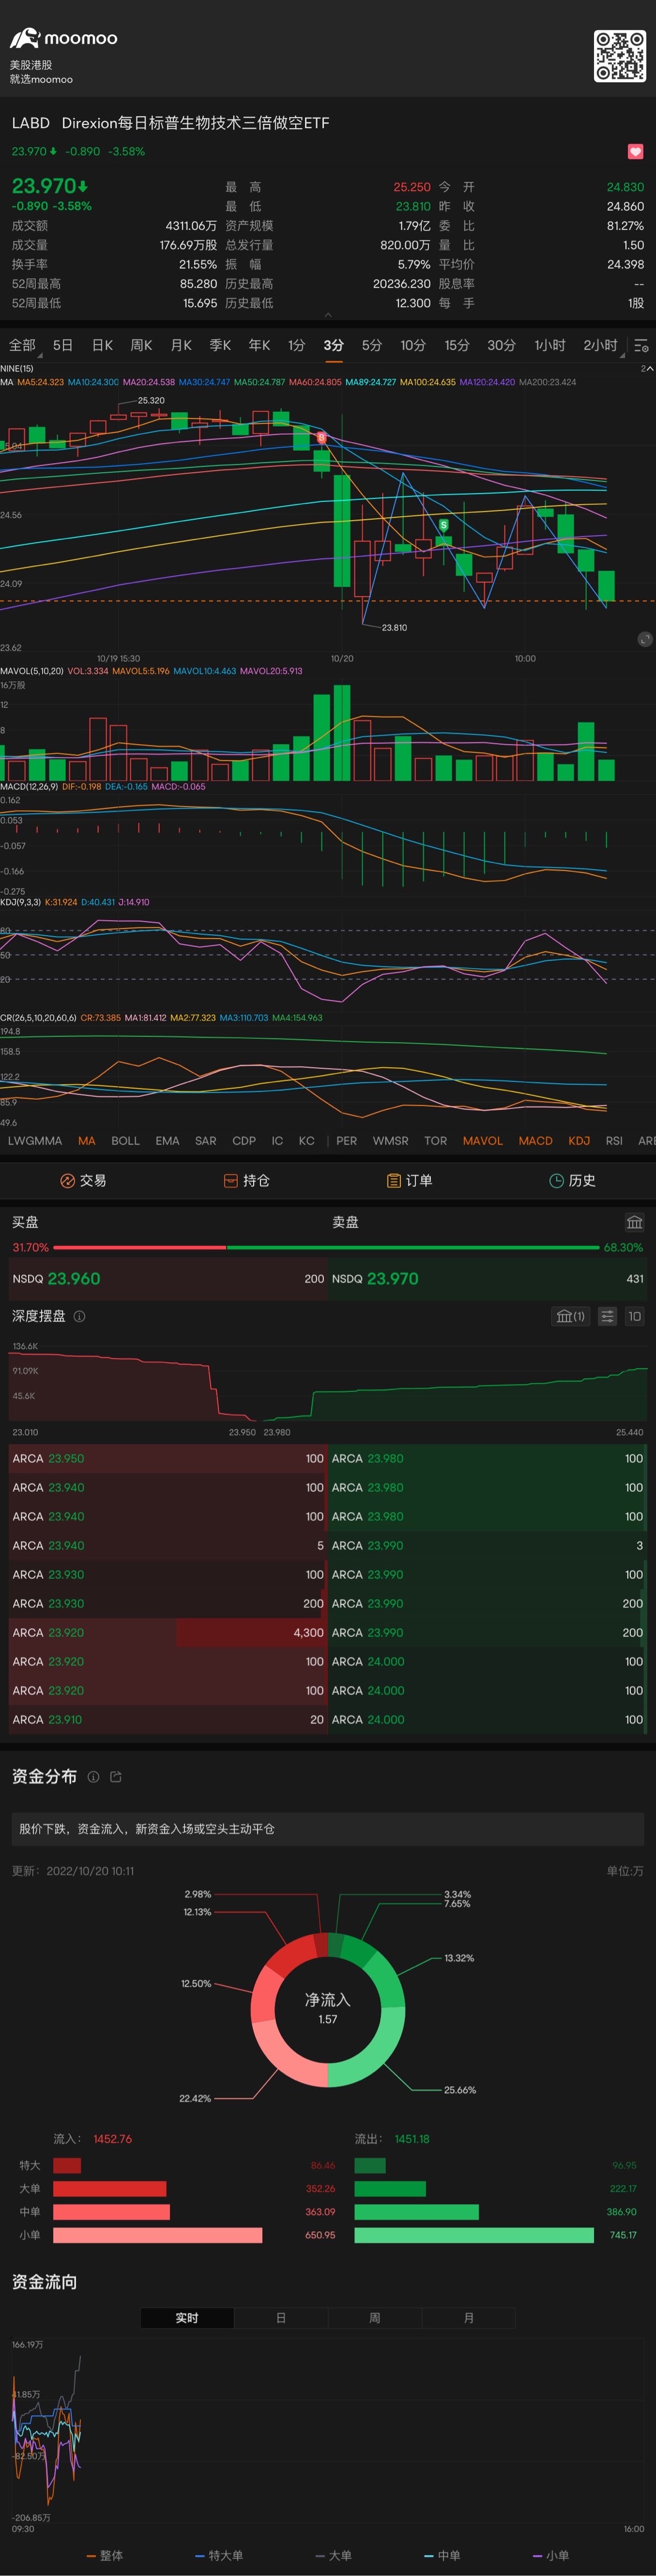This screenshot has height=2576, width=656.
Task: Open the QR code image
Action: pyautogui.click(x=620, y=56)
